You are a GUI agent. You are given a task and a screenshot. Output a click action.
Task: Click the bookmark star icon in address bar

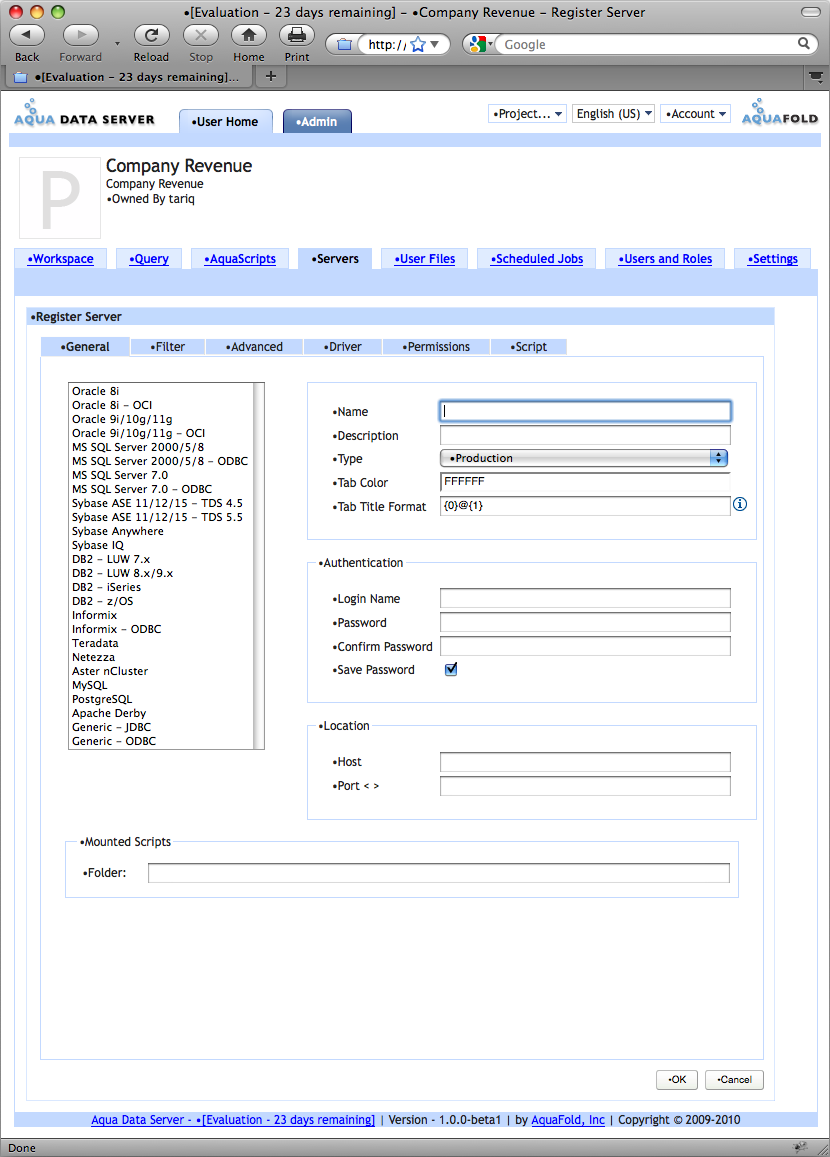(x=418, y=44)
